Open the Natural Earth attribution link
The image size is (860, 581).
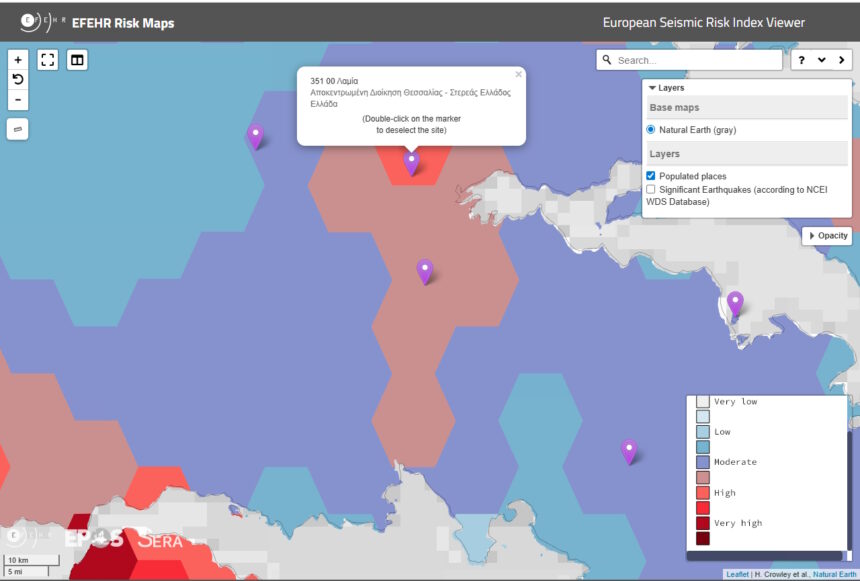833,575
